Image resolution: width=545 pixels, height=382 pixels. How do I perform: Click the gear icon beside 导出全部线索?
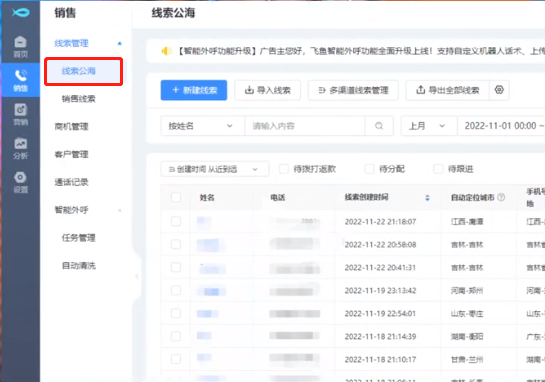pos(499,90)
